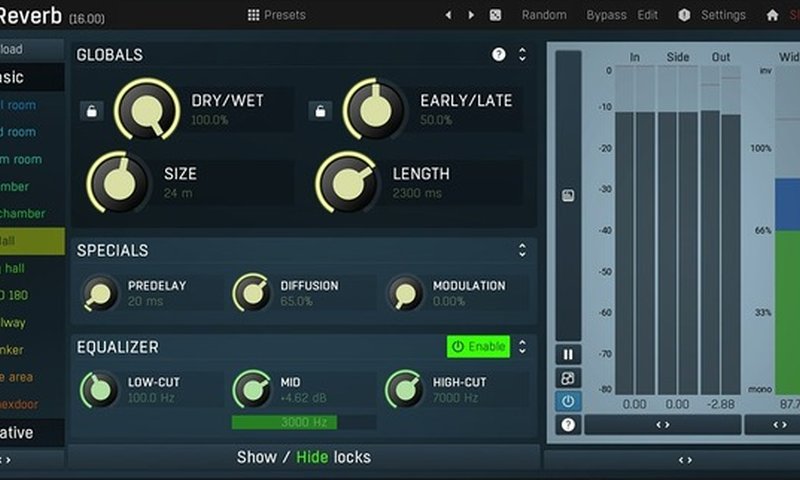Collapse the Globals section arrows
Screen dimensions: 800x480
click(x=522, y=55)
